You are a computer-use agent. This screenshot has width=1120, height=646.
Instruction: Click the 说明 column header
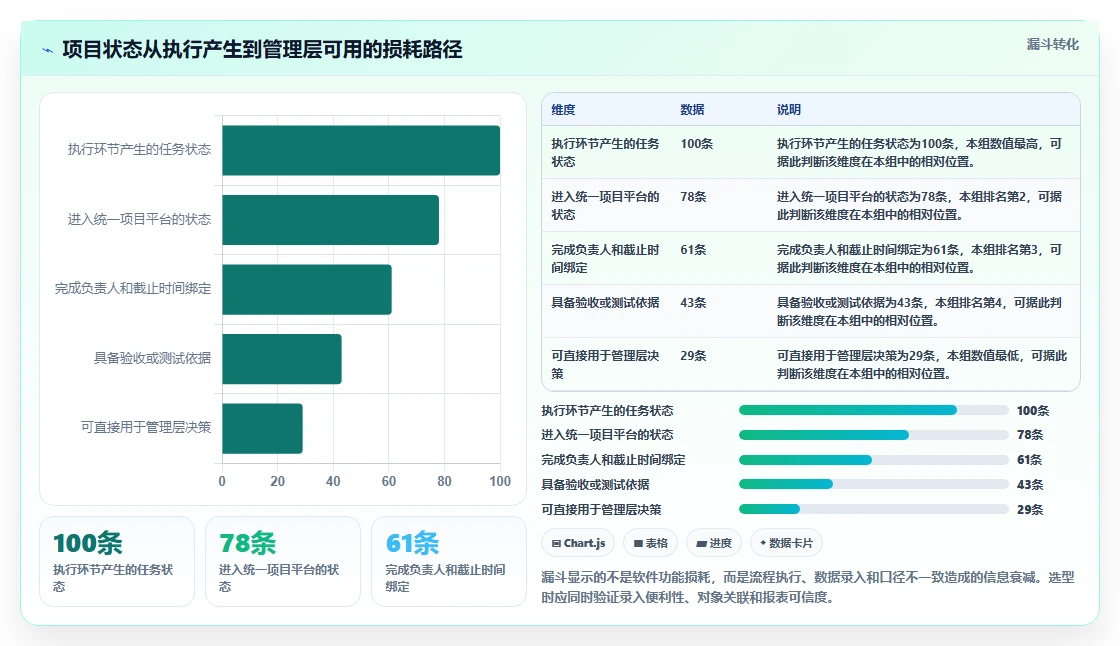[x=789, y=109]
